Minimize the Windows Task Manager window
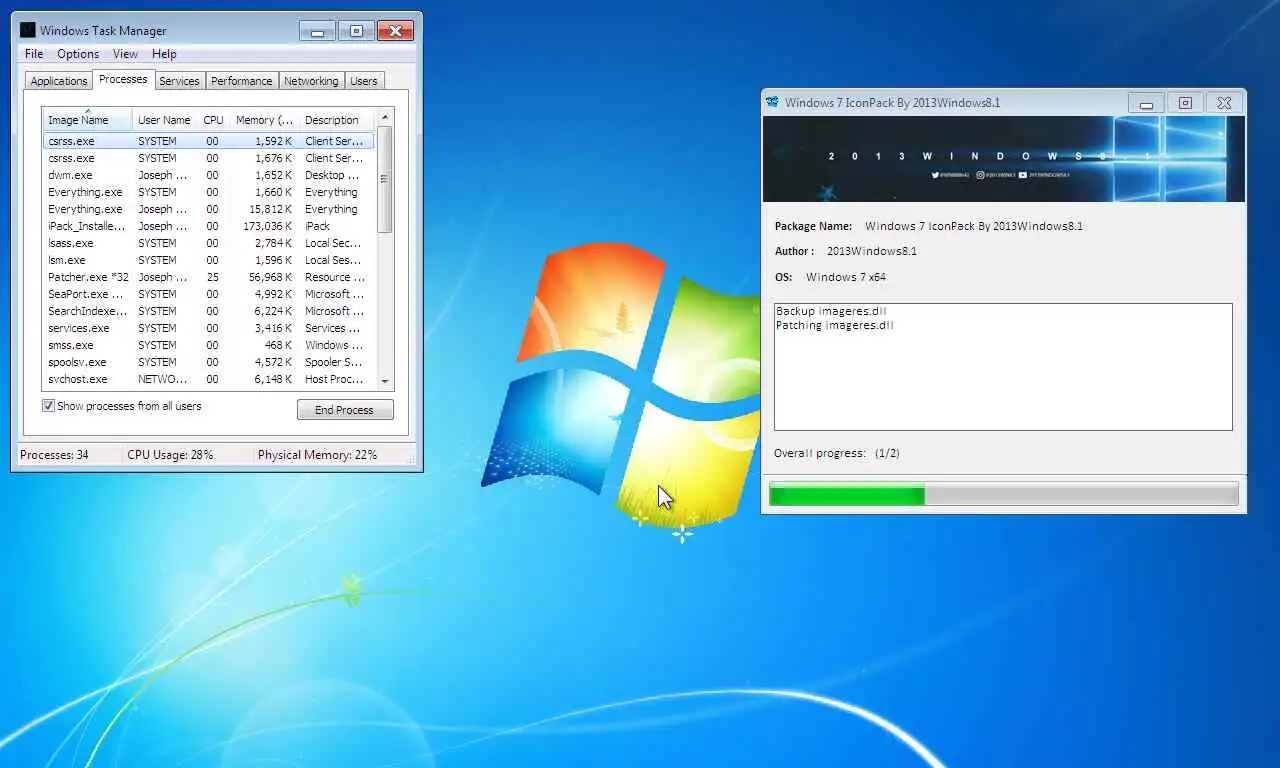Image resolution: width=1280 pixels, height=768 pixels. pos(317,31)
